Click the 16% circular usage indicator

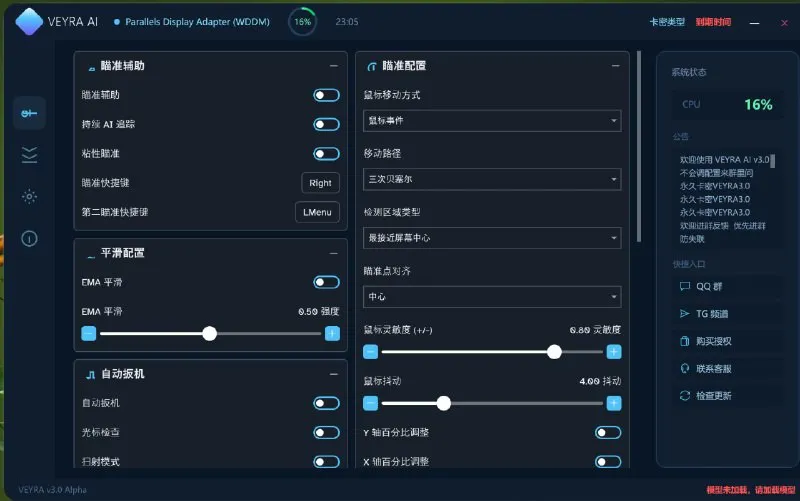pyautogui.click(x=302, y=21)
